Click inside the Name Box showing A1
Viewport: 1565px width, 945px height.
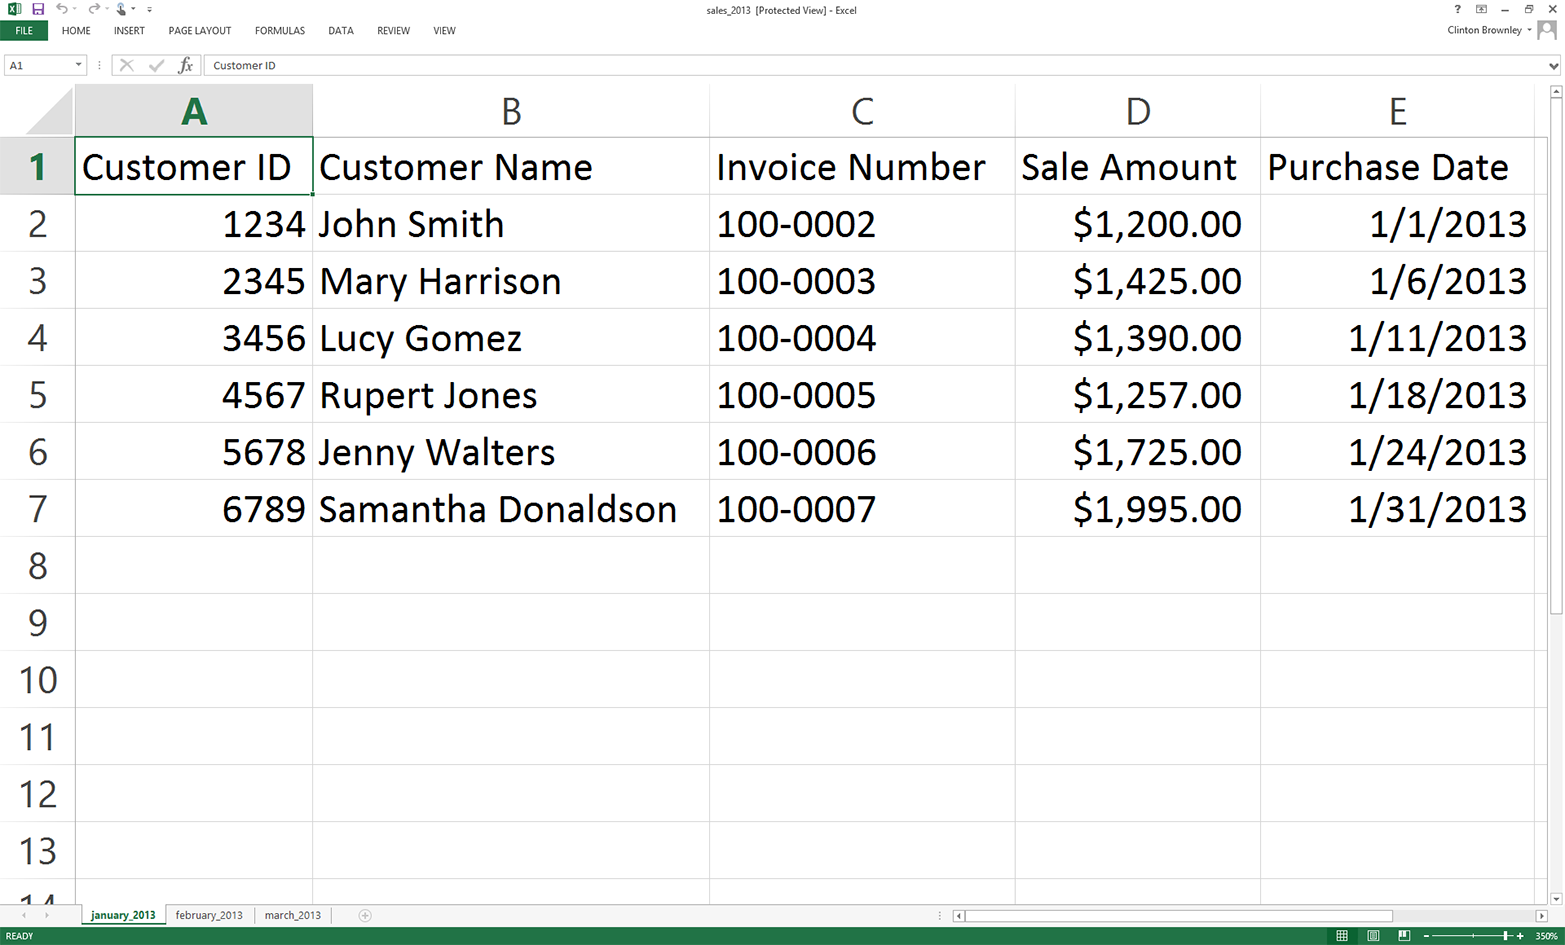click(38, 65)
